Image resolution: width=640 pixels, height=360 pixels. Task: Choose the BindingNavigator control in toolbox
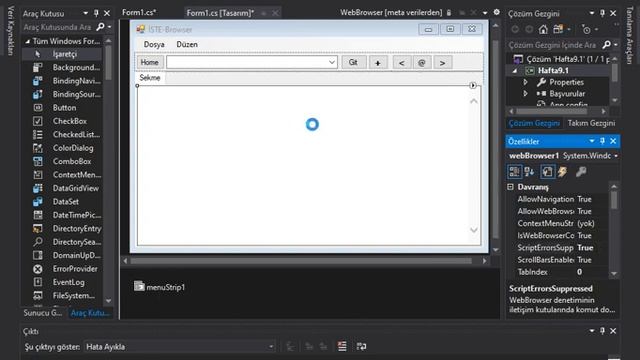click(62, 81)
